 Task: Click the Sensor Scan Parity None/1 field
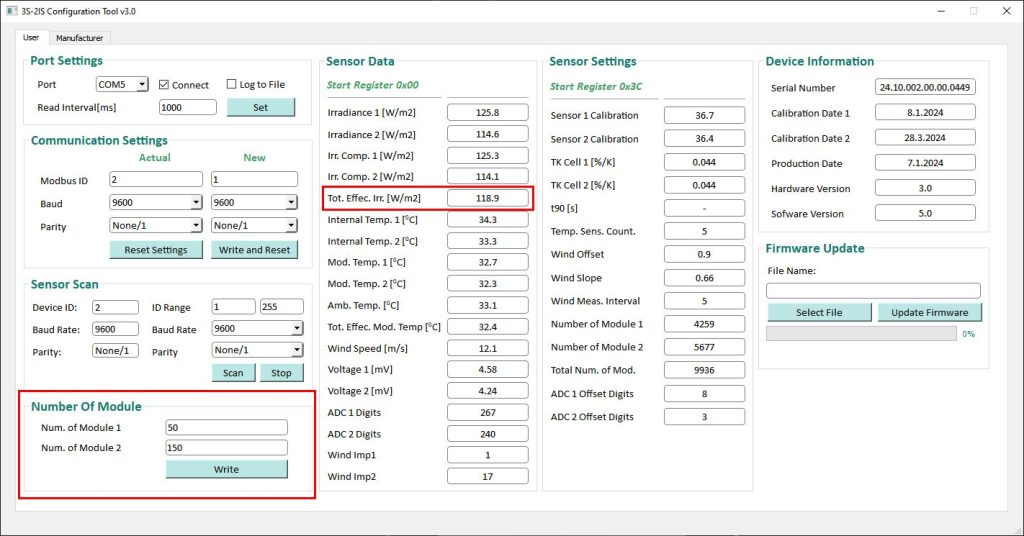coord(116,351)
